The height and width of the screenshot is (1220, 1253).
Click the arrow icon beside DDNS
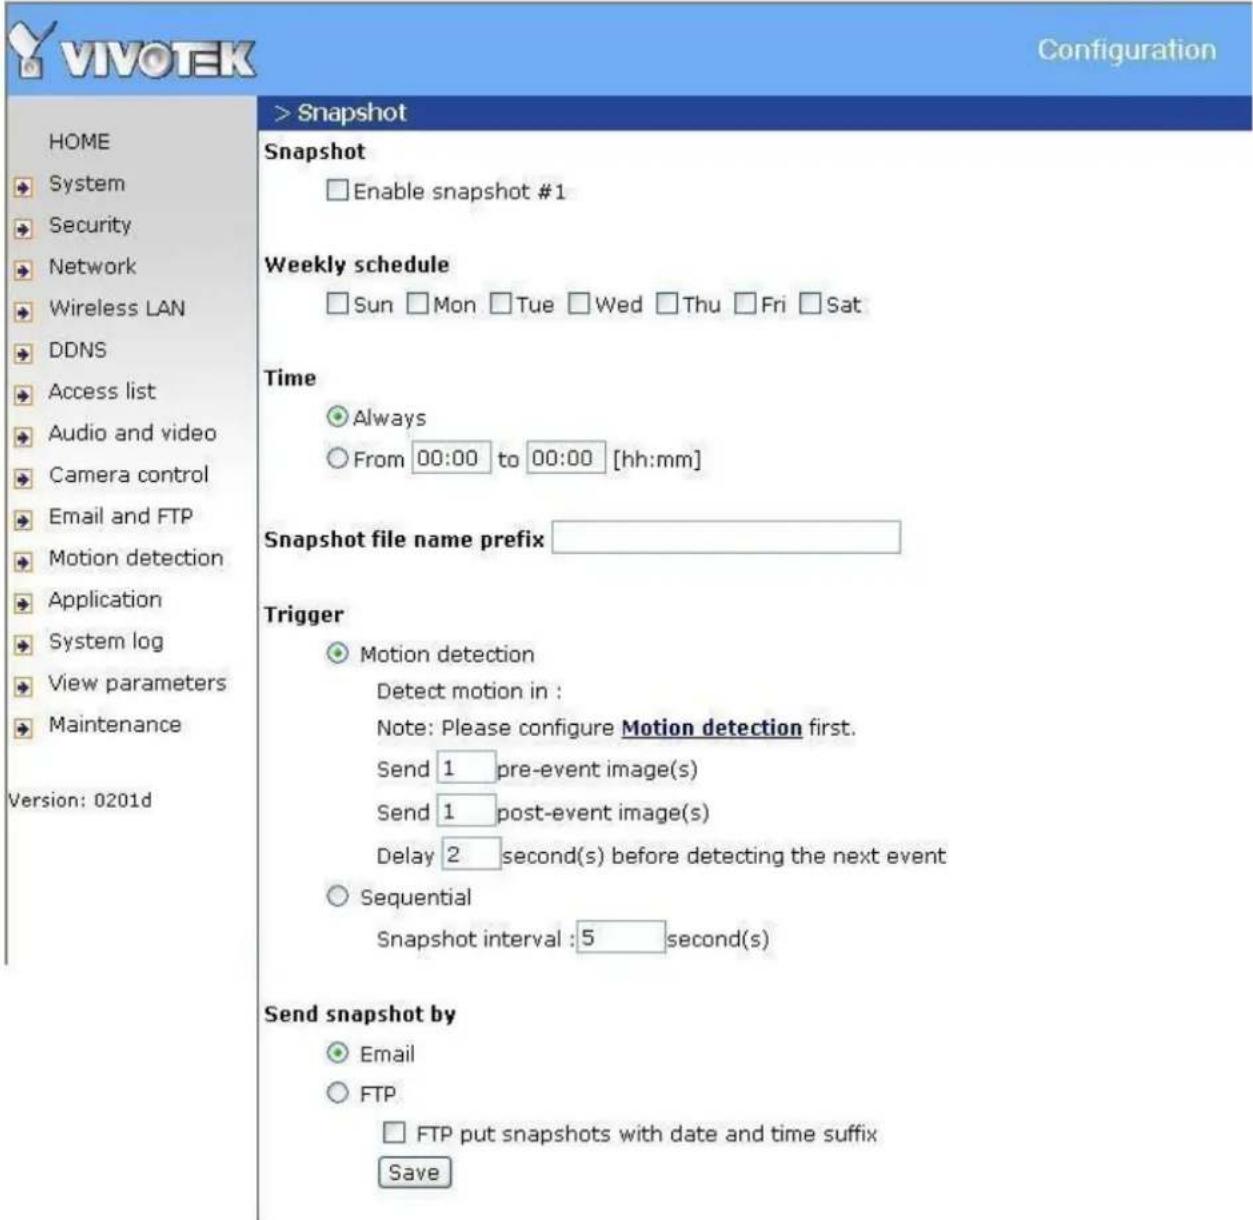pyautogui.click(x=23, y=353)
